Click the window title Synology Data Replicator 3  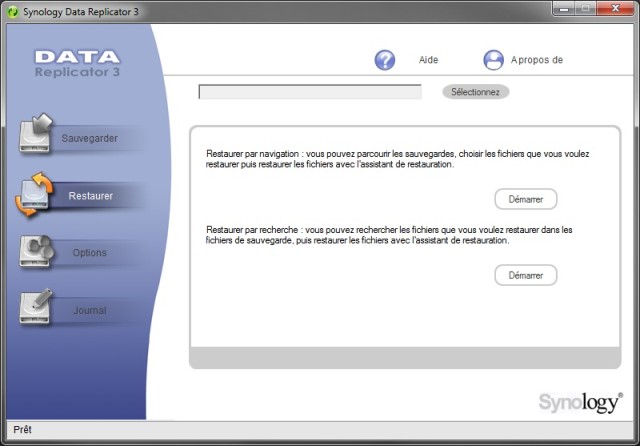point(81,12)
